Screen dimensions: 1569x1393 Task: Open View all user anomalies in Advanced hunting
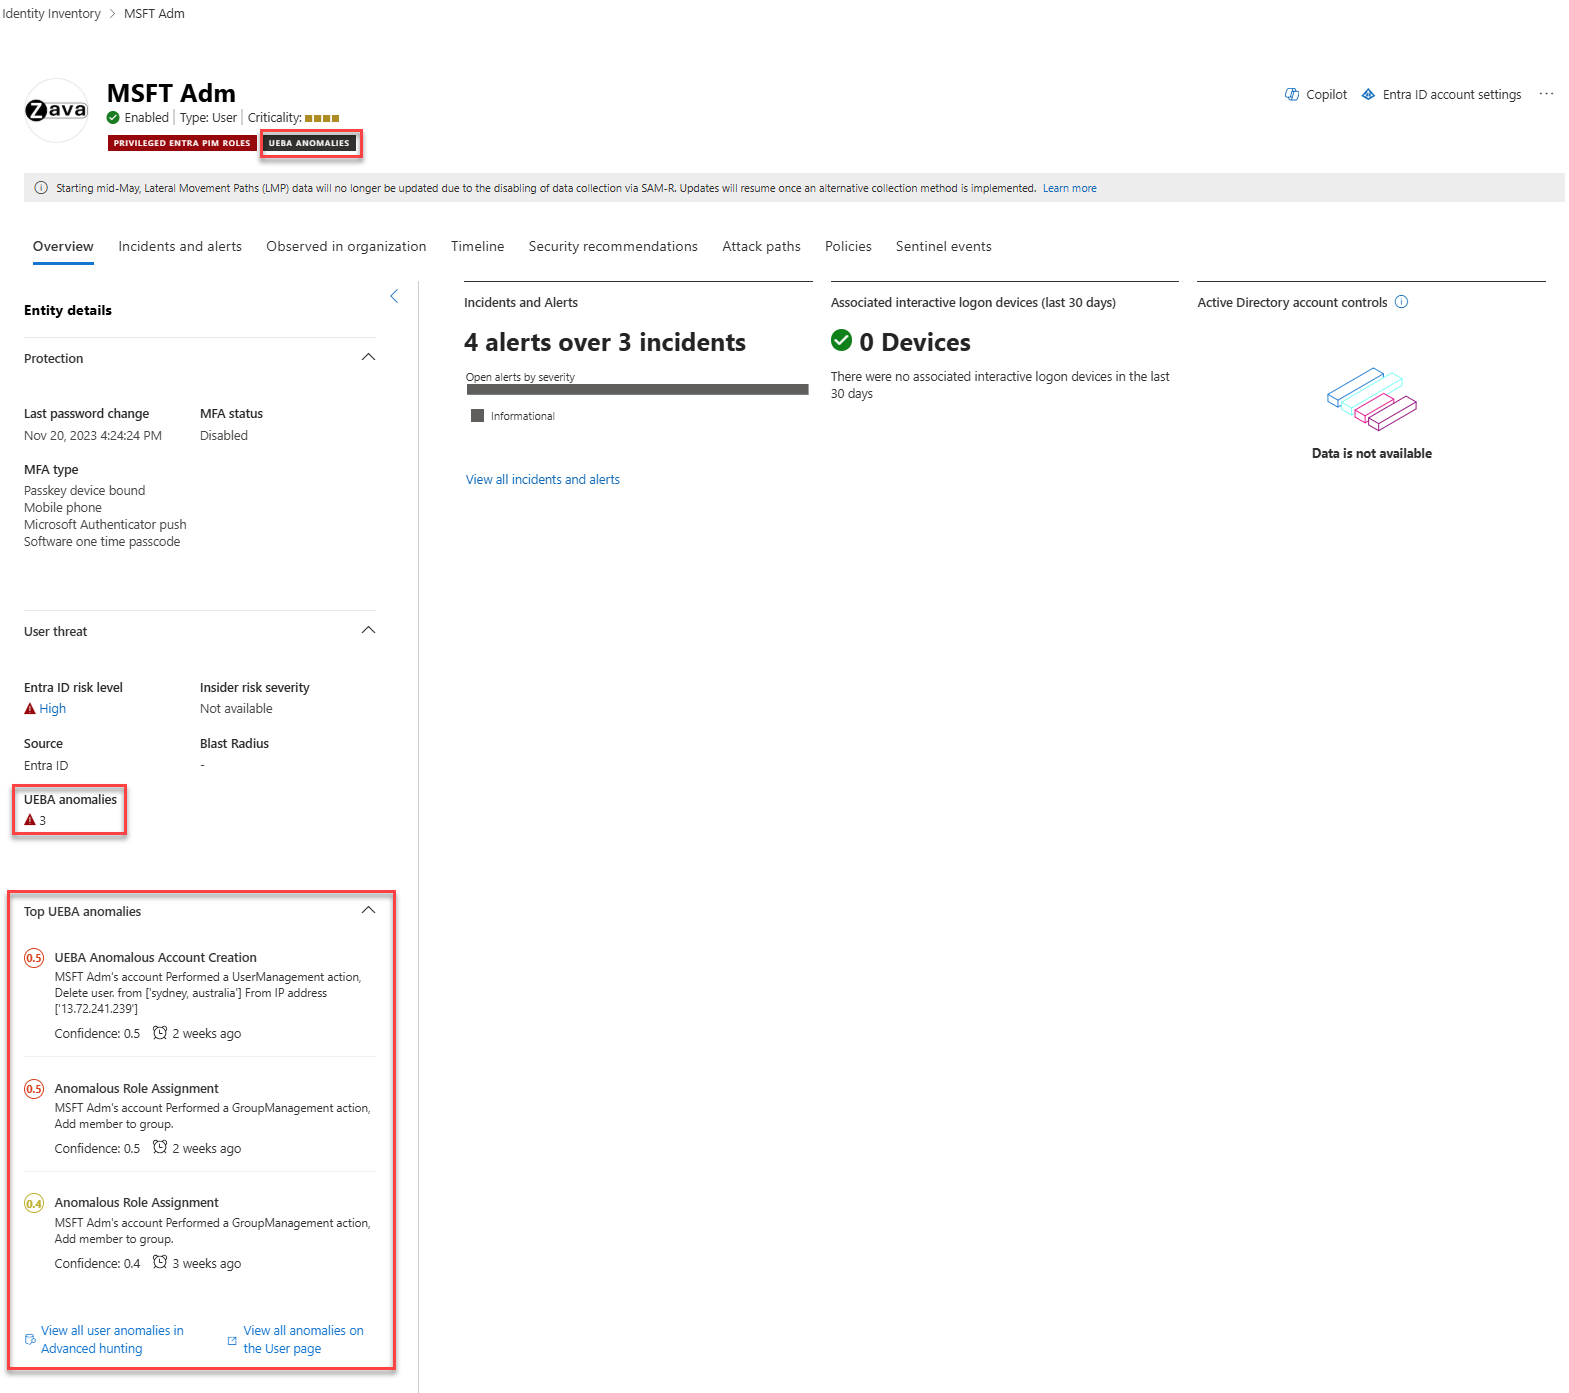[112, 1340]
